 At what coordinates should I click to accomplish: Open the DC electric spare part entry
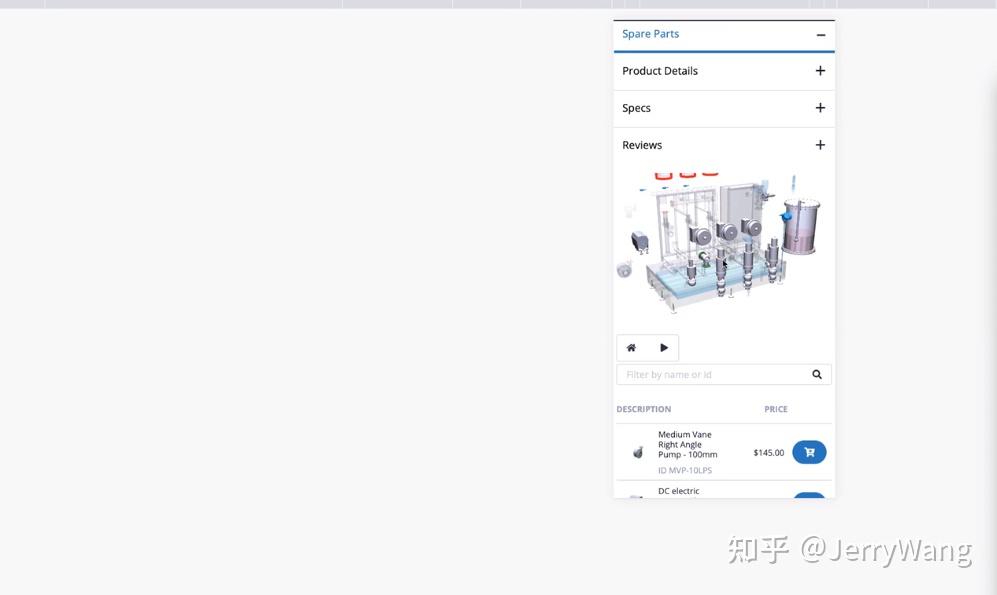(679, 491)
